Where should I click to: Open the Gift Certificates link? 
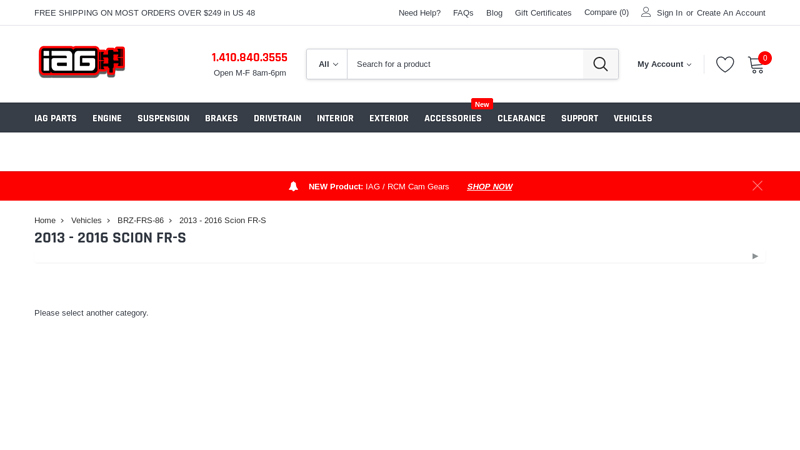click(x=543, y=13)
